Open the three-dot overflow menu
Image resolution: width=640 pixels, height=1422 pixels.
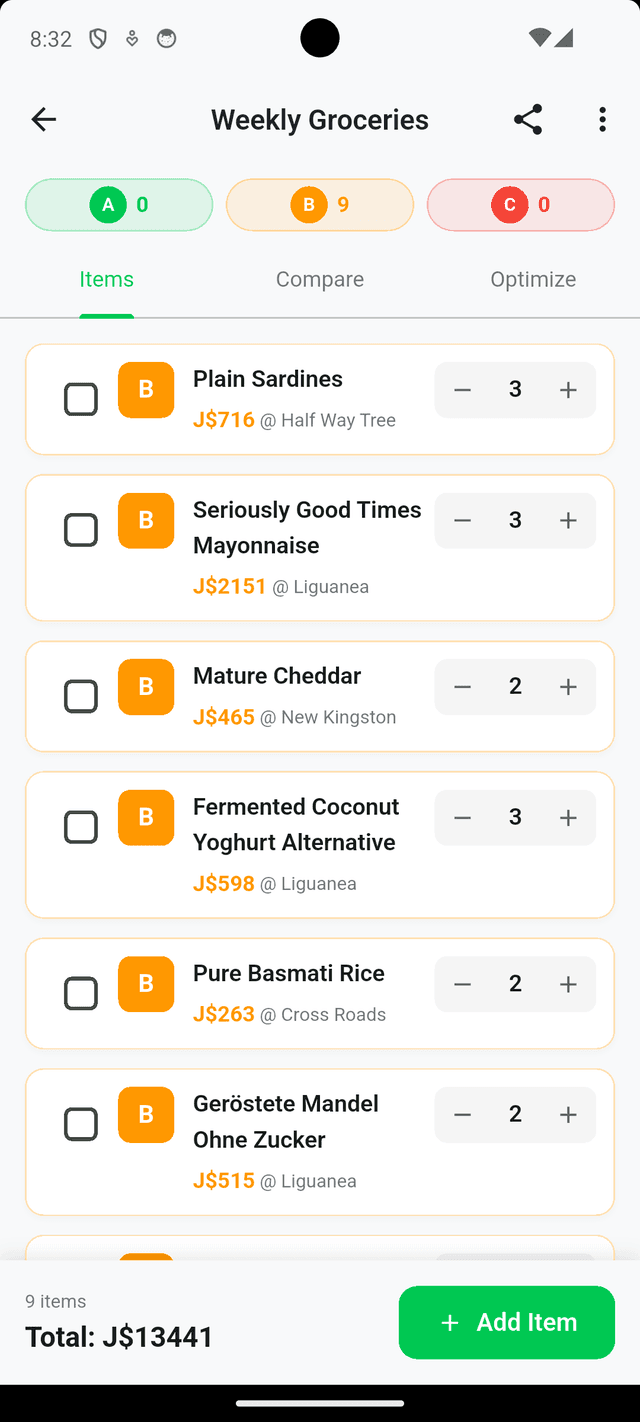coord(602,120)
